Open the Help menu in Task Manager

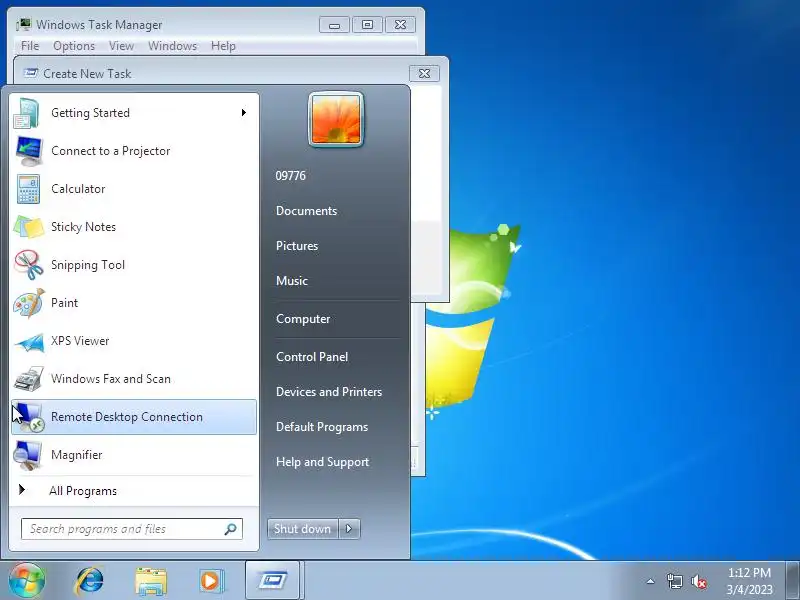(x=223, y=46)
